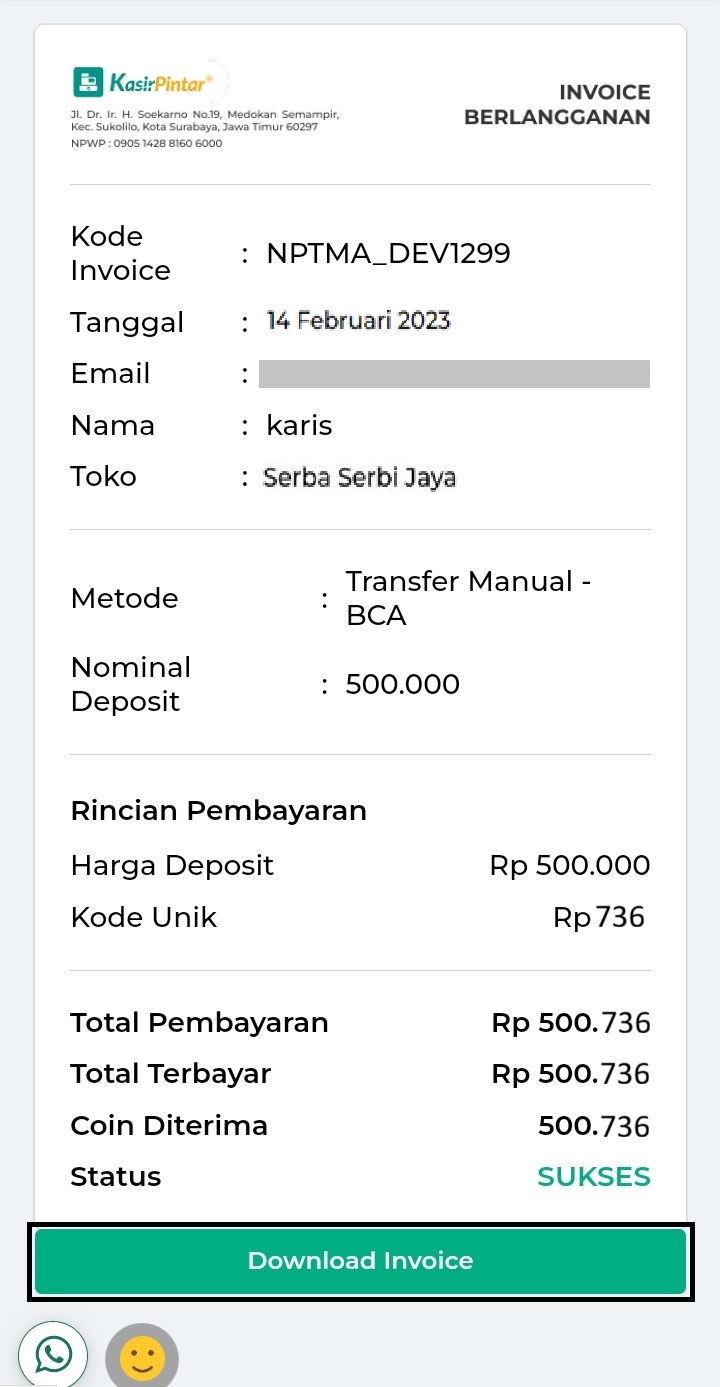Select invoice code NPTMA_DEV1299
Screen dimensions: 720x1387
pyautogui.click(x=388, y=253)
